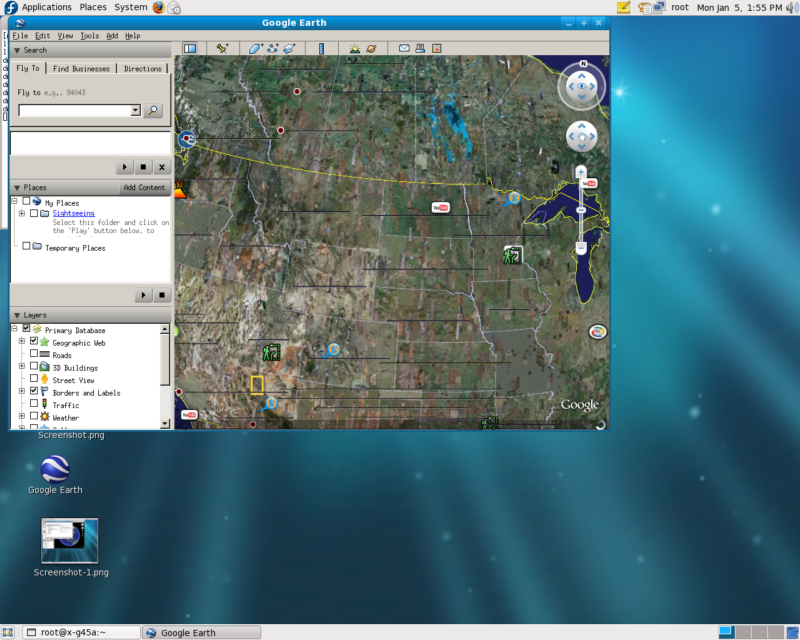Enable the Roads layer checkbox
Viewport: 800px width, 640px height.
[x=34, y=355]
